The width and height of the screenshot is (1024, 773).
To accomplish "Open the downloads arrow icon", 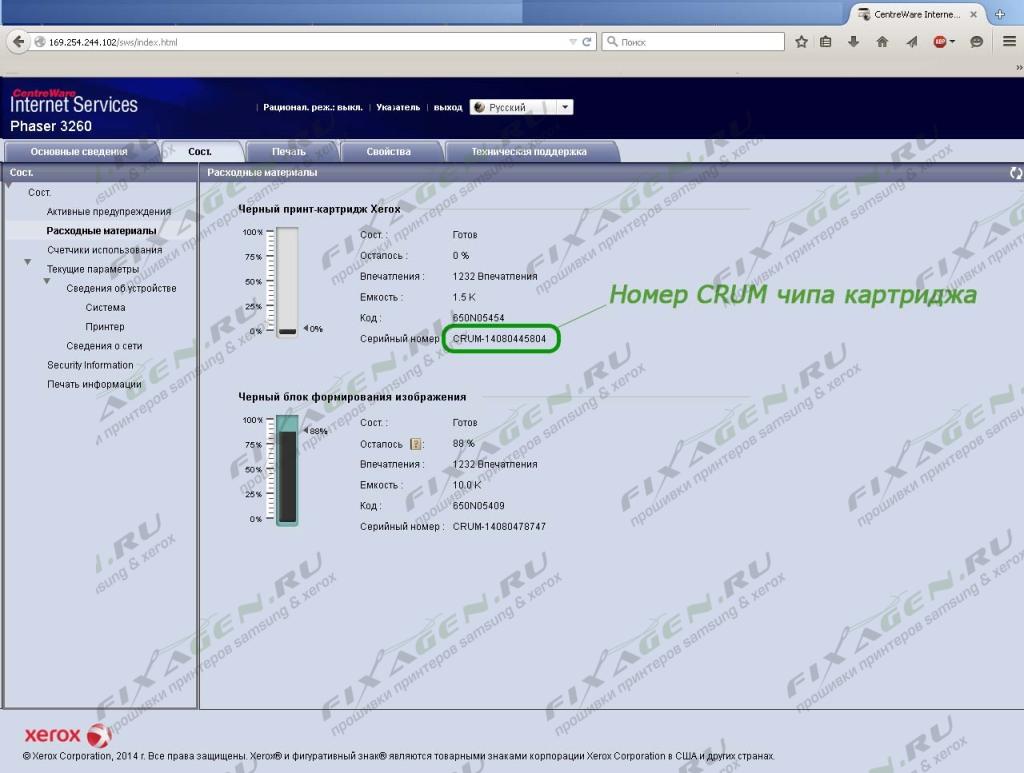I will coord(854,42).
